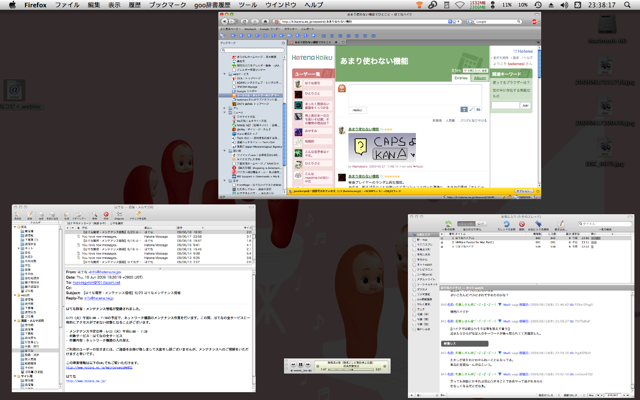Select the message dated 09/06/17 23:58
The height and width of the screenshot is (400, 640).
point(159,236)
